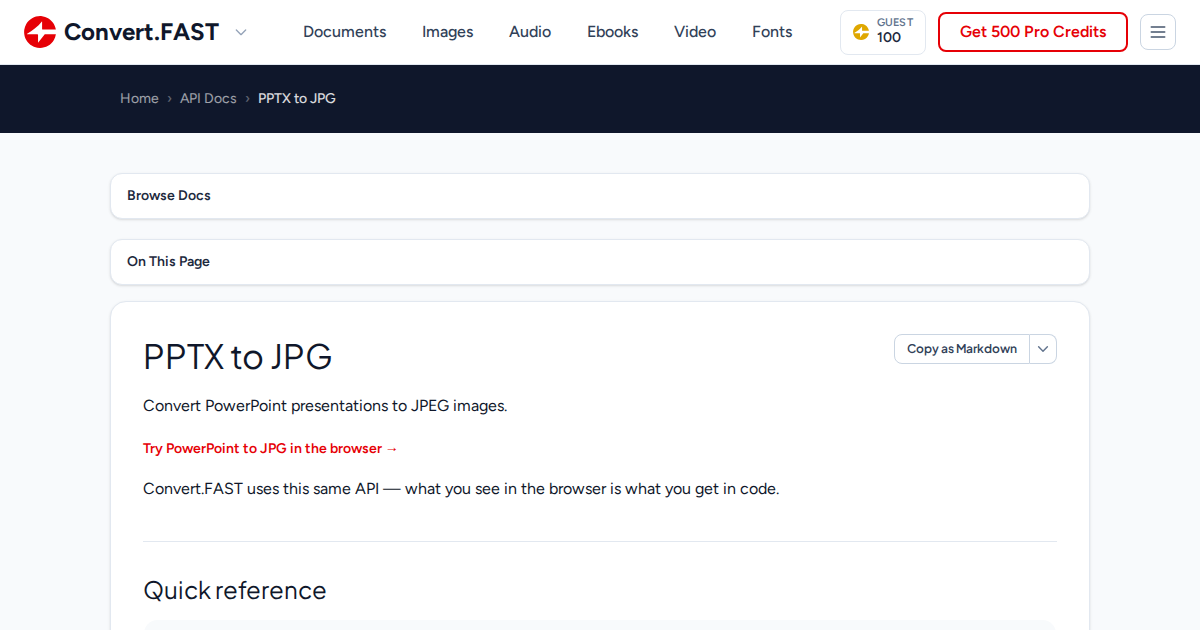Open the Fonts menu
This screenshot has height=630, width=1200.
point(772,32)
